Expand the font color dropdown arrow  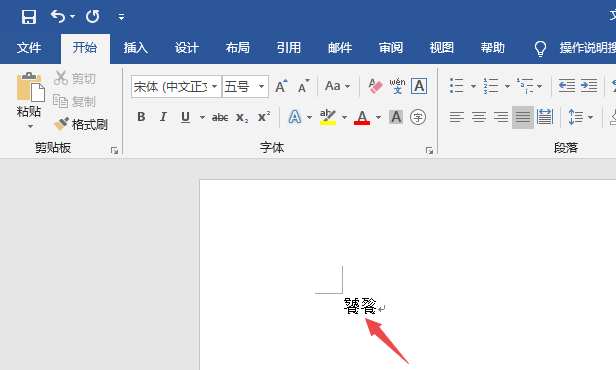coord(378,117)
